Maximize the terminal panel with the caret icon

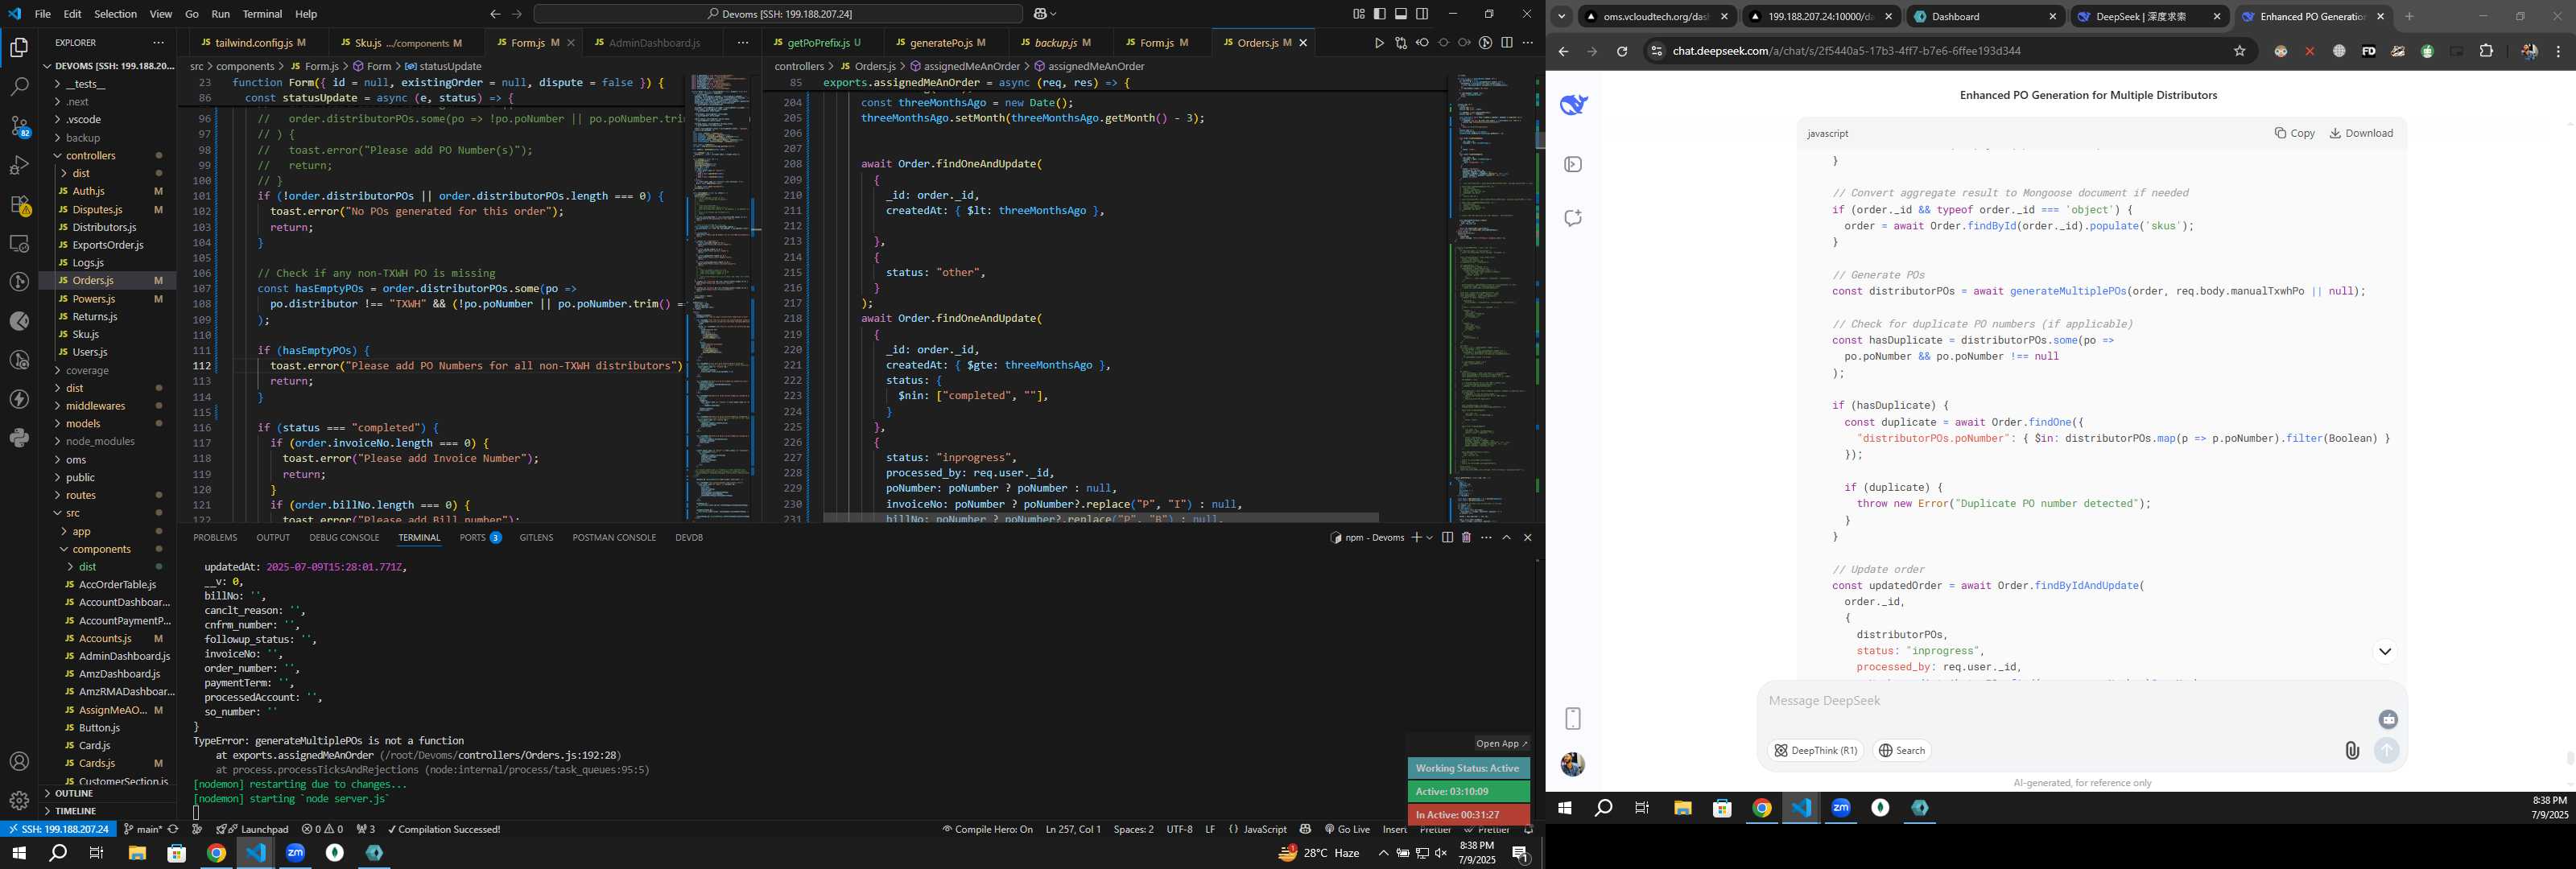point(1506,538)
